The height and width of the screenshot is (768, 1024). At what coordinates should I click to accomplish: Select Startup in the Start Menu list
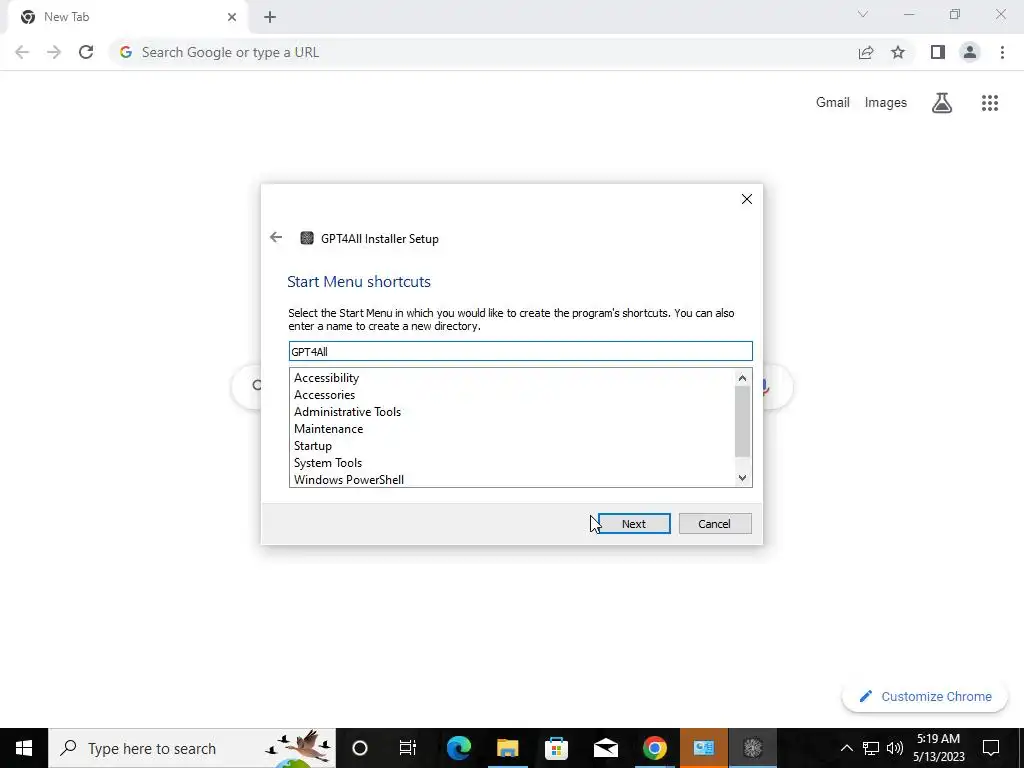(x=313, y=446)
